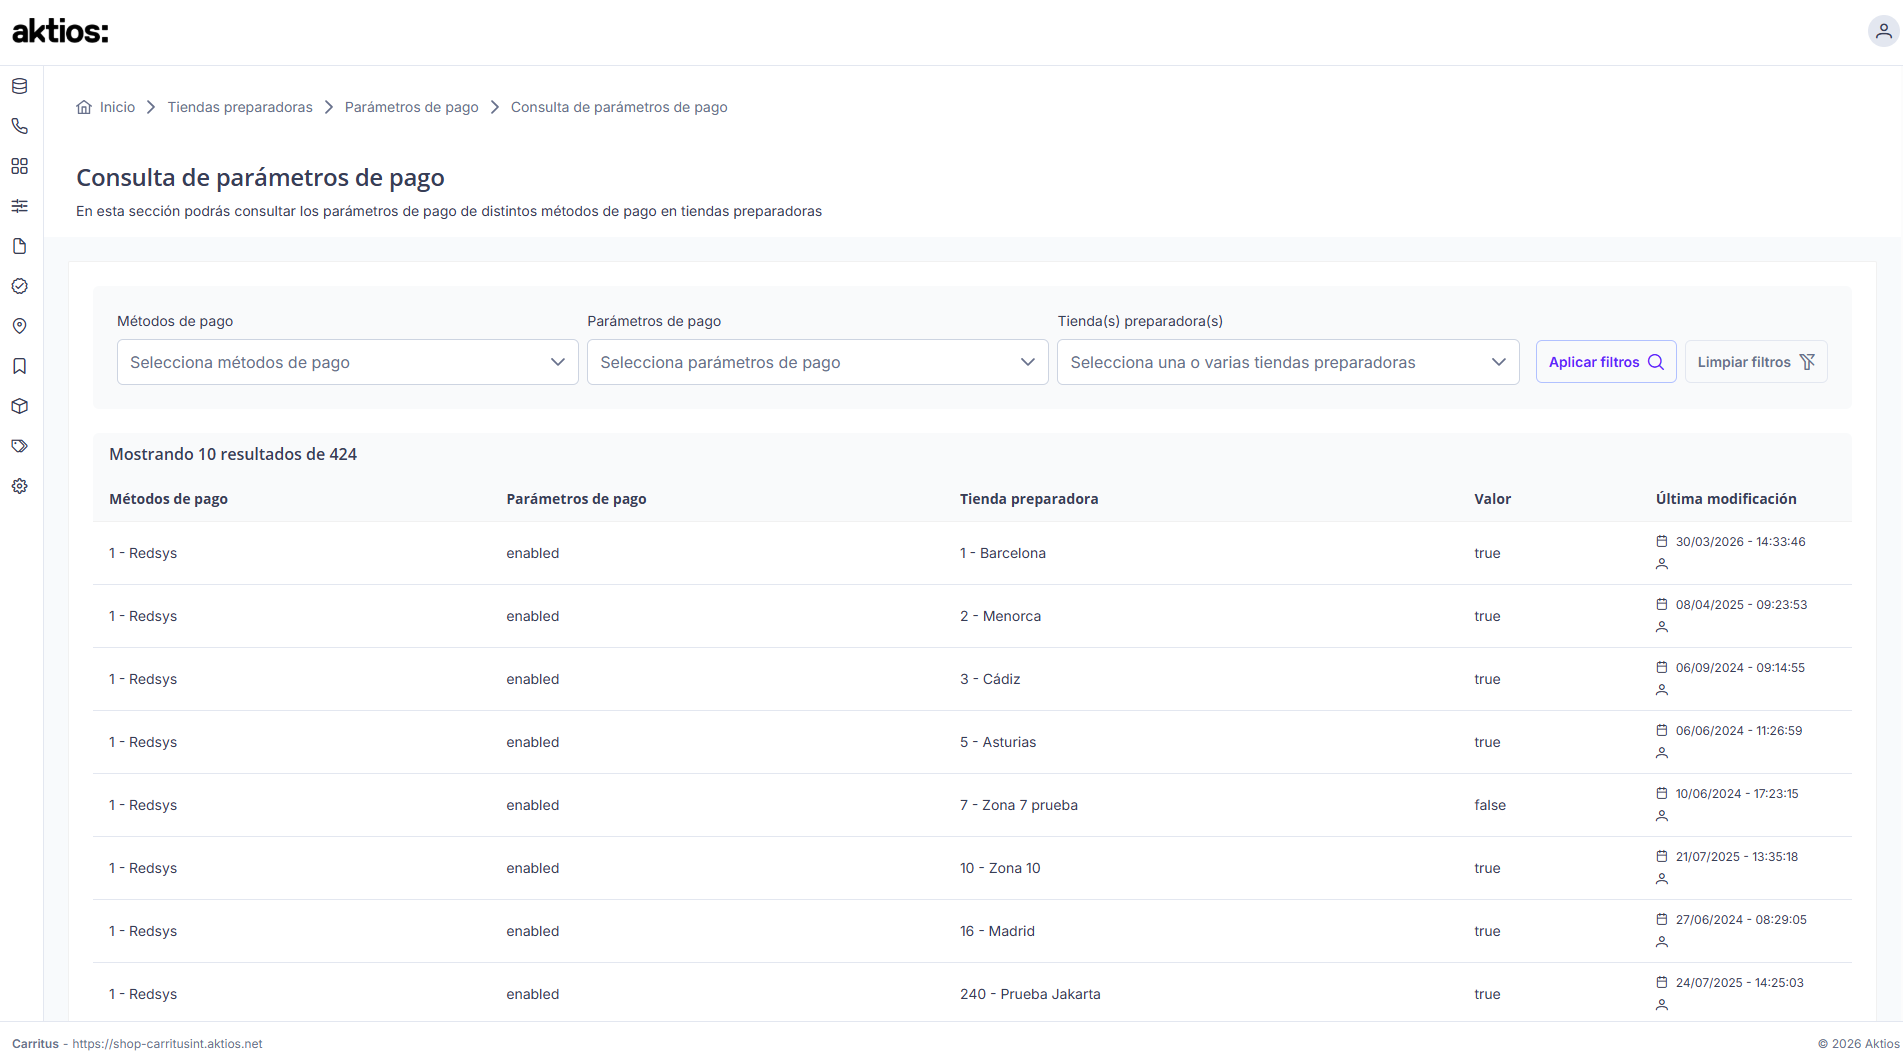Open the grid apps sidebar icon
The height and width of the screenshot is (1057, 1903).
pyautogui.click(x=19, y=166)
